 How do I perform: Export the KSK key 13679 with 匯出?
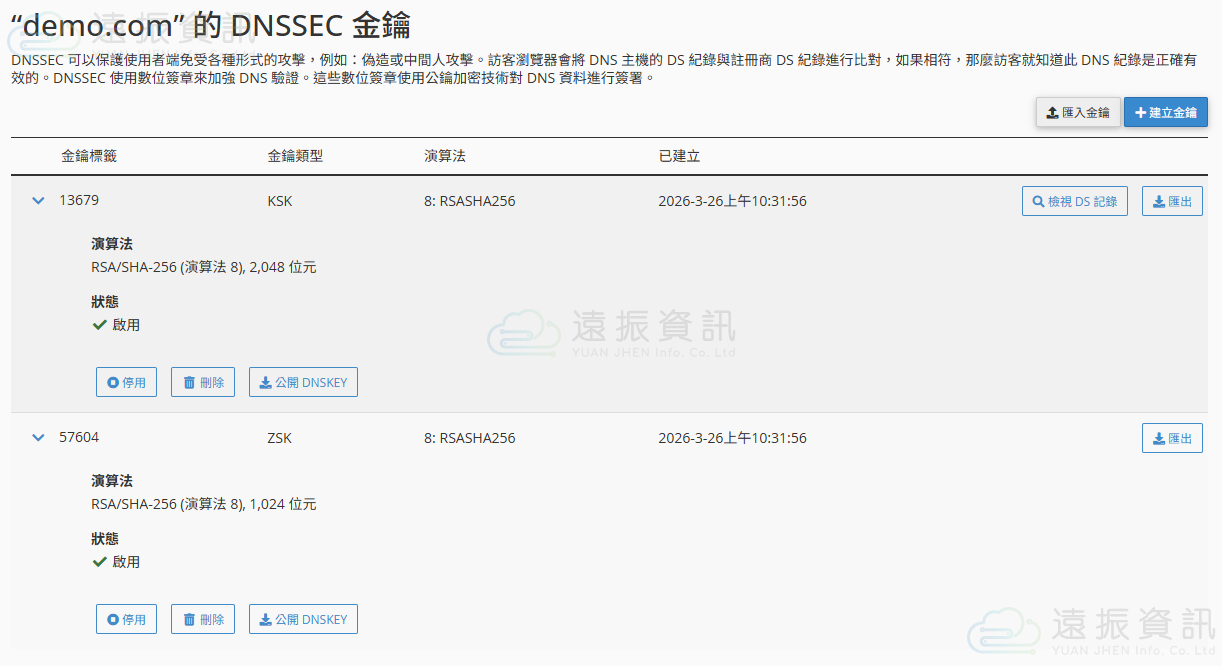tap(1172, 201)
